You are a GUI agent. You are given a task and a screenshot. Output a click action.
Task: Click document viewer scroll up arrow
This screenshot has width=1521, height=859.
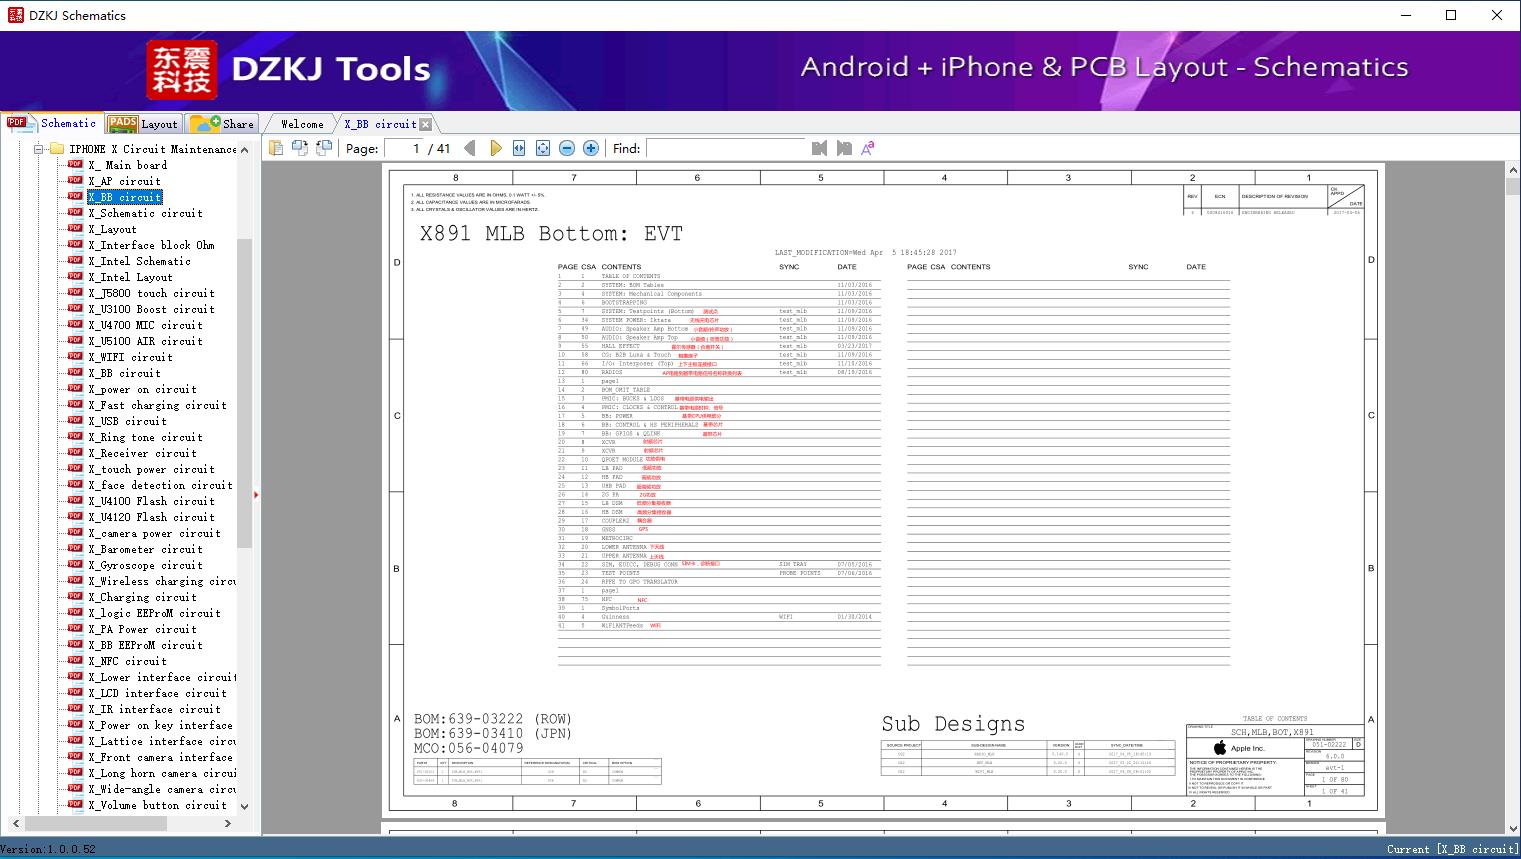(1512, 168)
